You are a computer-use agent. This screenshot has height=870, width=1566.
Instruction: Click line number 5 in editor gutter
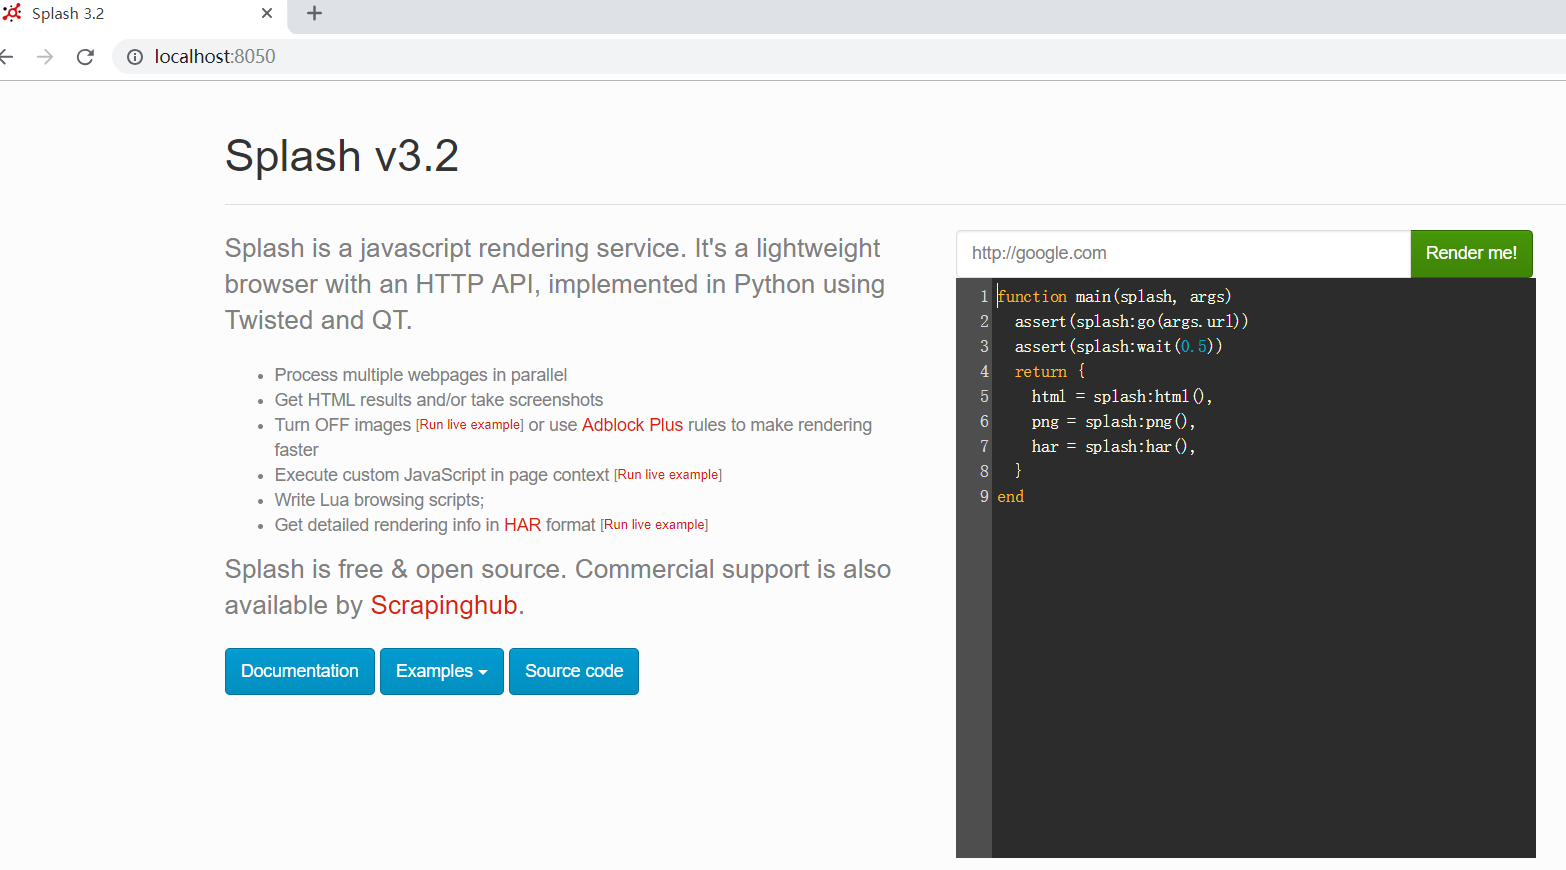(984, 397)
